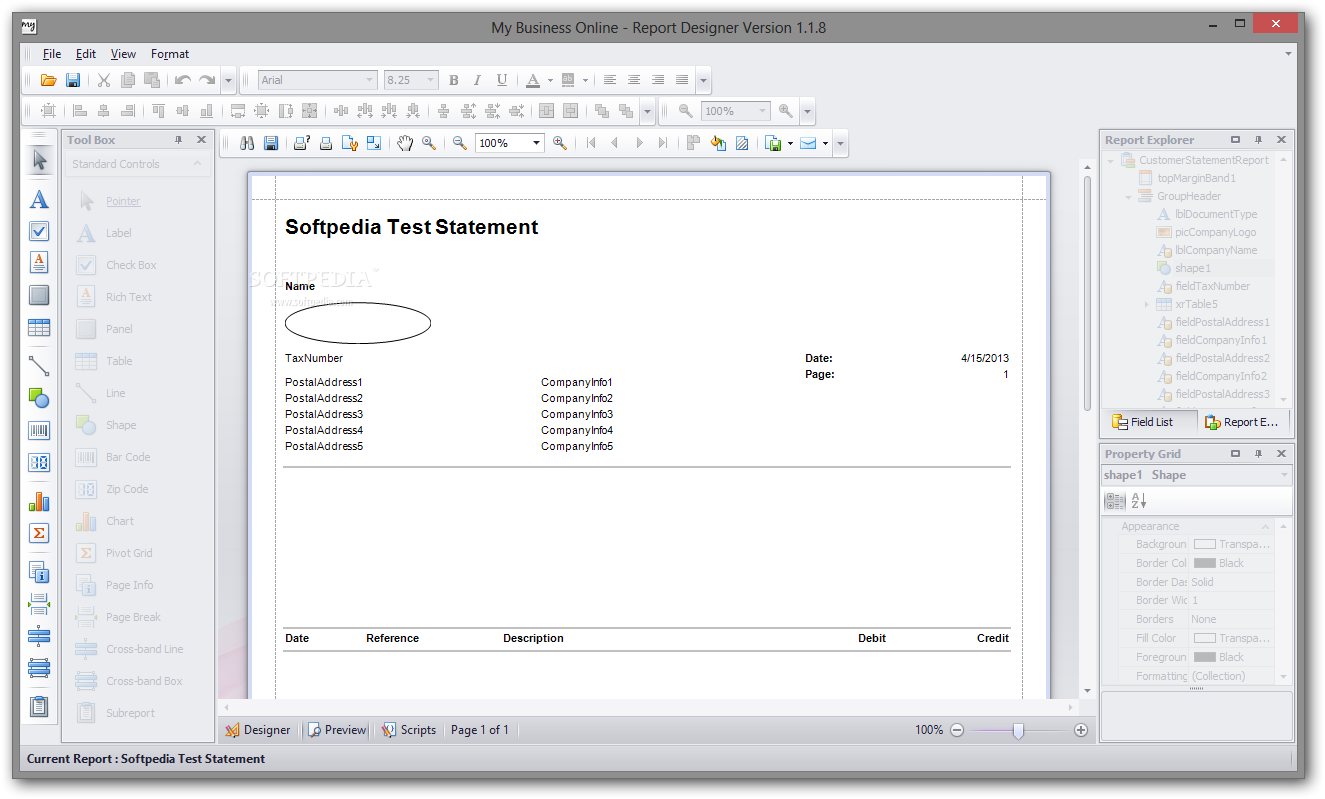Activate the hand tool in the preview toolbar

tap(405, 143)
